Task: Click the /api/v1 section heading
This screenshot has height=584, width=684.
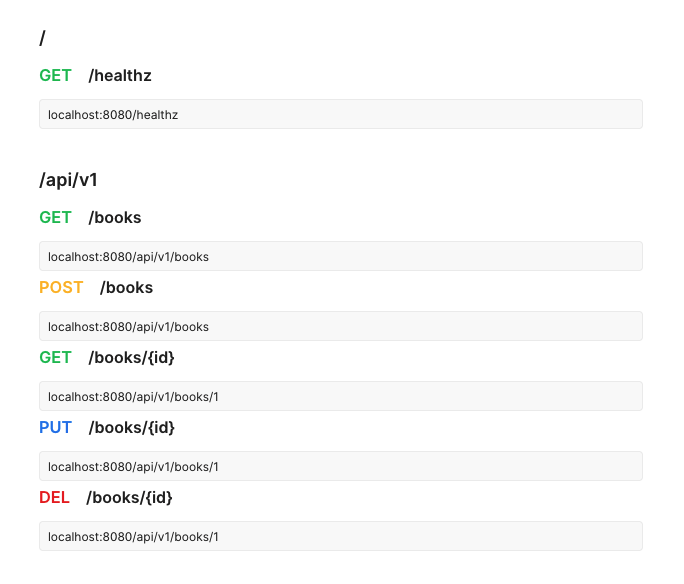Action: pos(68,180)
